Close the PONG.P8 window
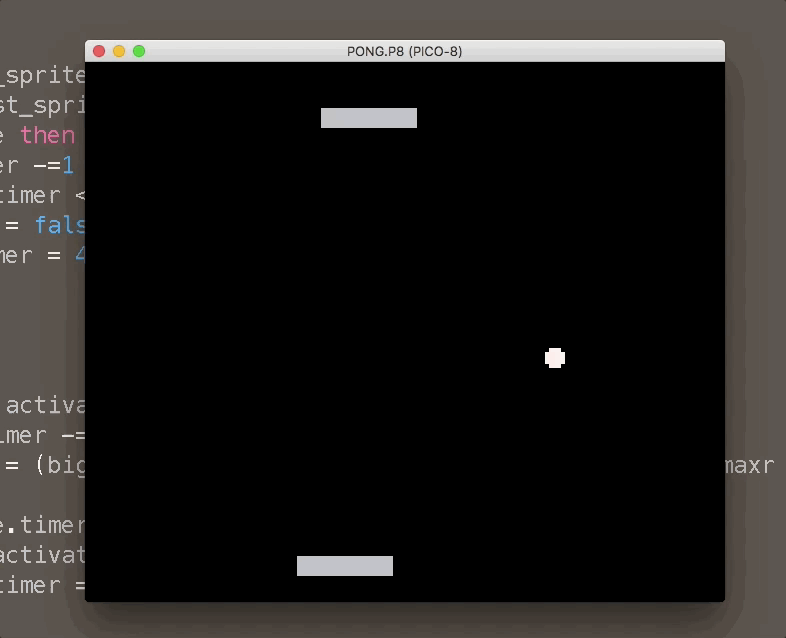This screenshot has width=786, height=638. pos(99,51)
